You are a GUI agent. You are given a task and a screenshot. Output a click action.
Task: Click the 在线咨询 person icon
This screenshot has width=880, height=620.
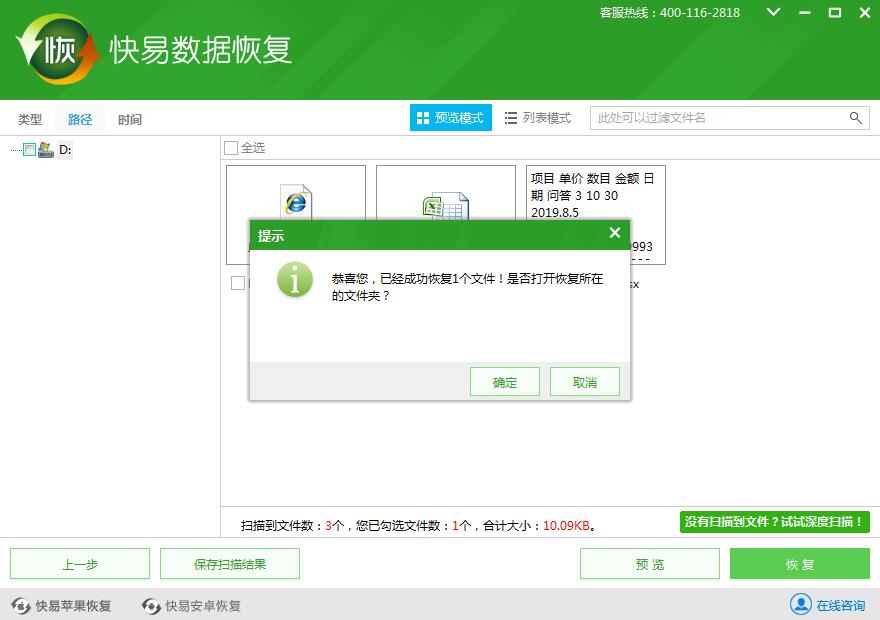pos(800,604)
